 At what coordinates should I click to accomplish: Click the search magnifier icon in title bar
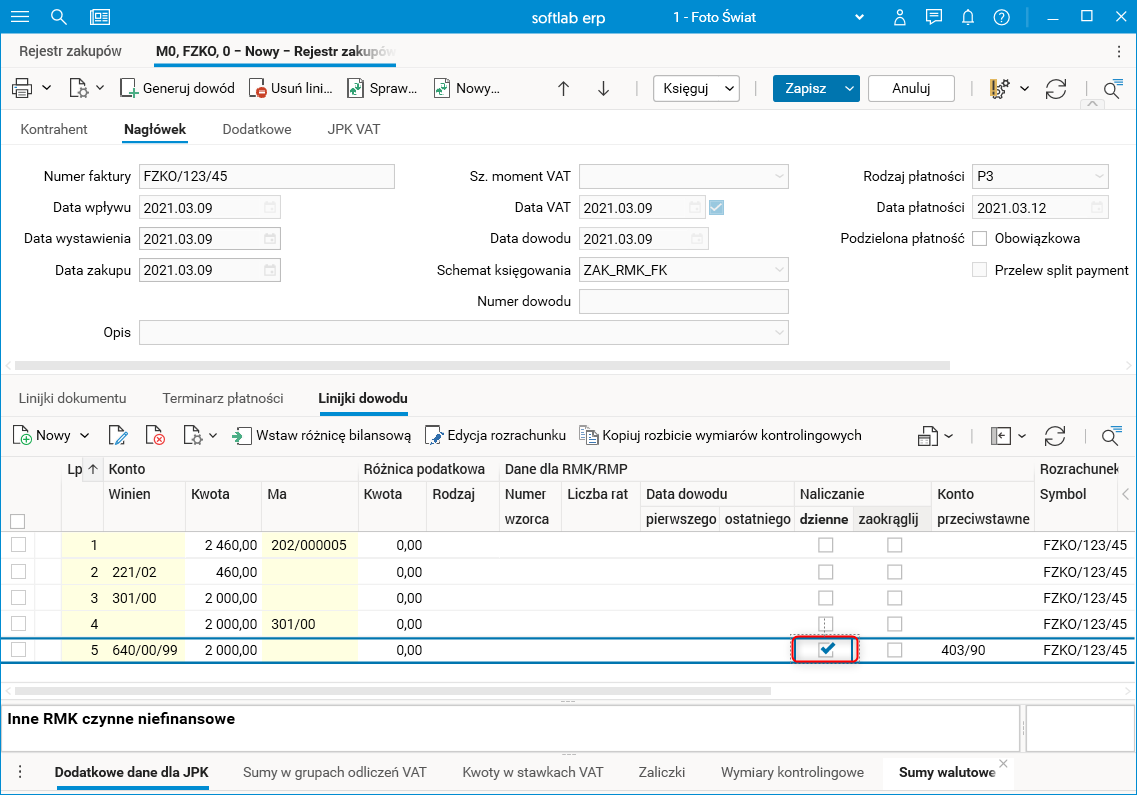(59, 17)
